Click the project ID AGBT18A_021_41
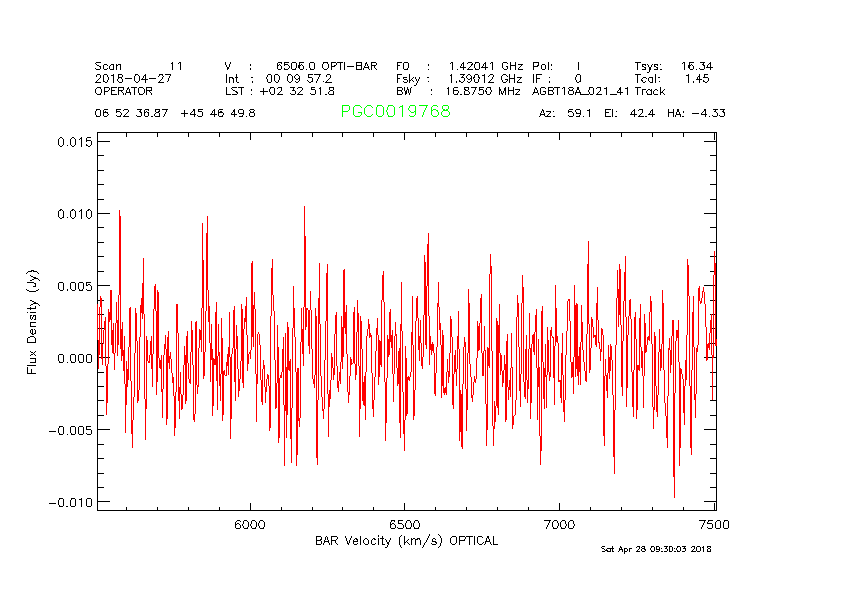 (x=580, y=90)
